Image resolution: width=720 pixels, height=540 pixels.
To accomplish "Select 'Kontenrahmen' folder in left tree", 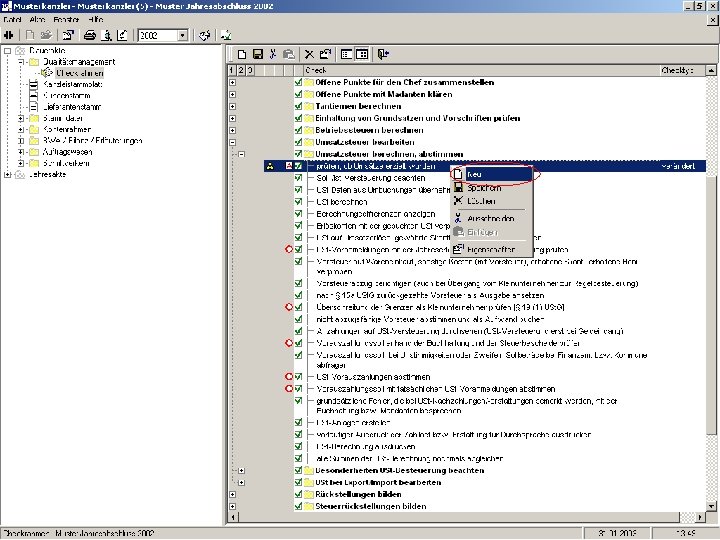I will pyautogui.click(x=67, y=129).
